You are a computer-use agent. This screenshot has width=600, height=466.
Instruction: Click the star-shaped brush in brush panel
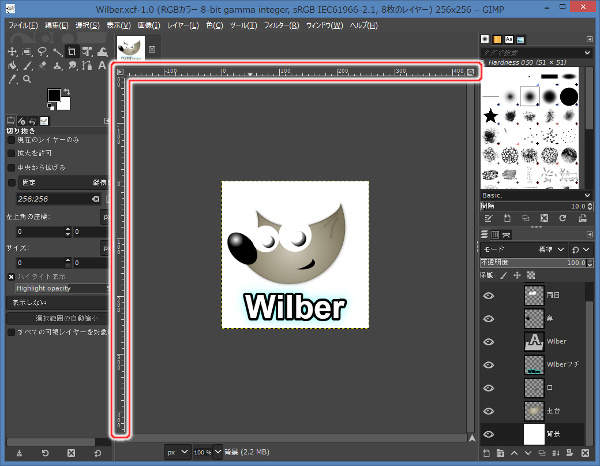(491, 117)
